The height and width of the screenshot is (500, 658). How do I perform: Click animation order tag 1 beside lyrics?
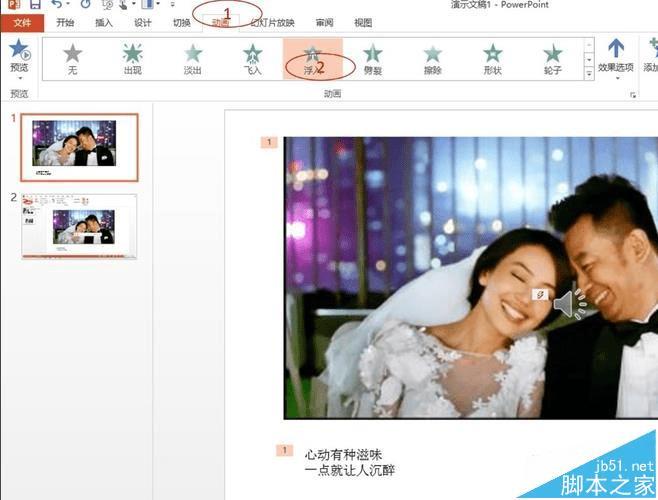click(284, 450)
